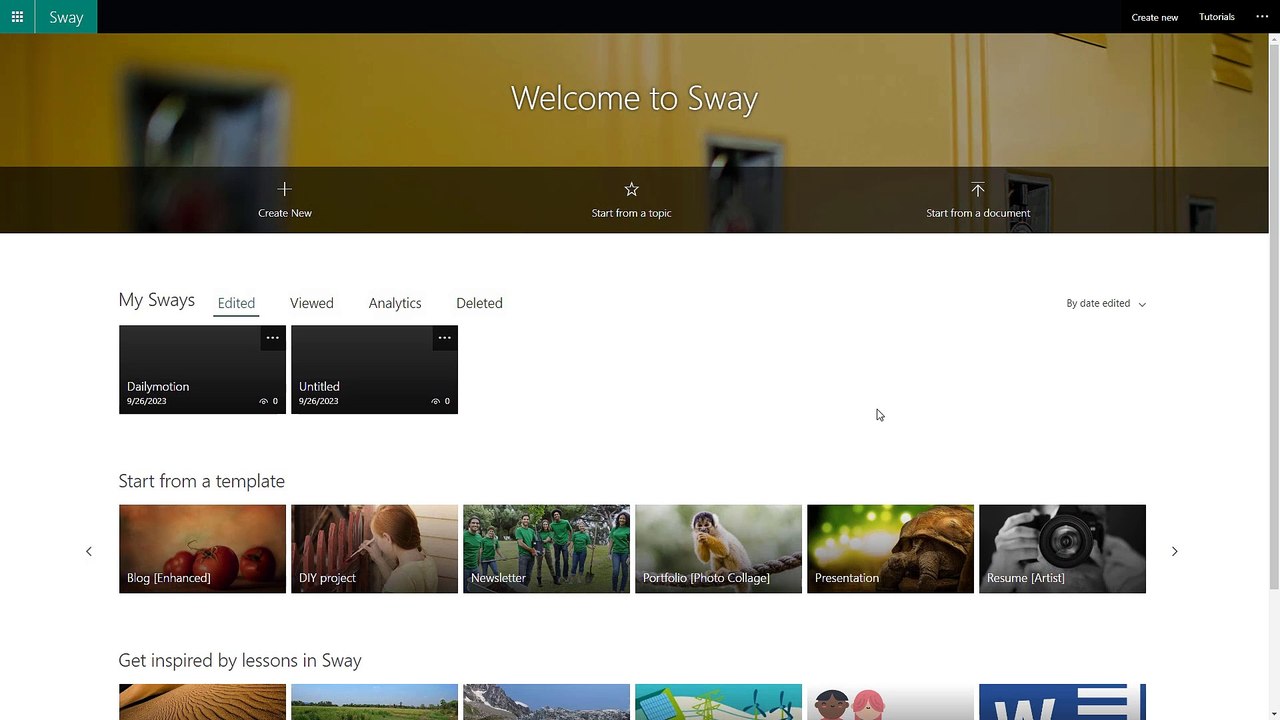Open the top bar more options ellipsis
This screenshot has width=1280, height=720.
(1262, 17)
